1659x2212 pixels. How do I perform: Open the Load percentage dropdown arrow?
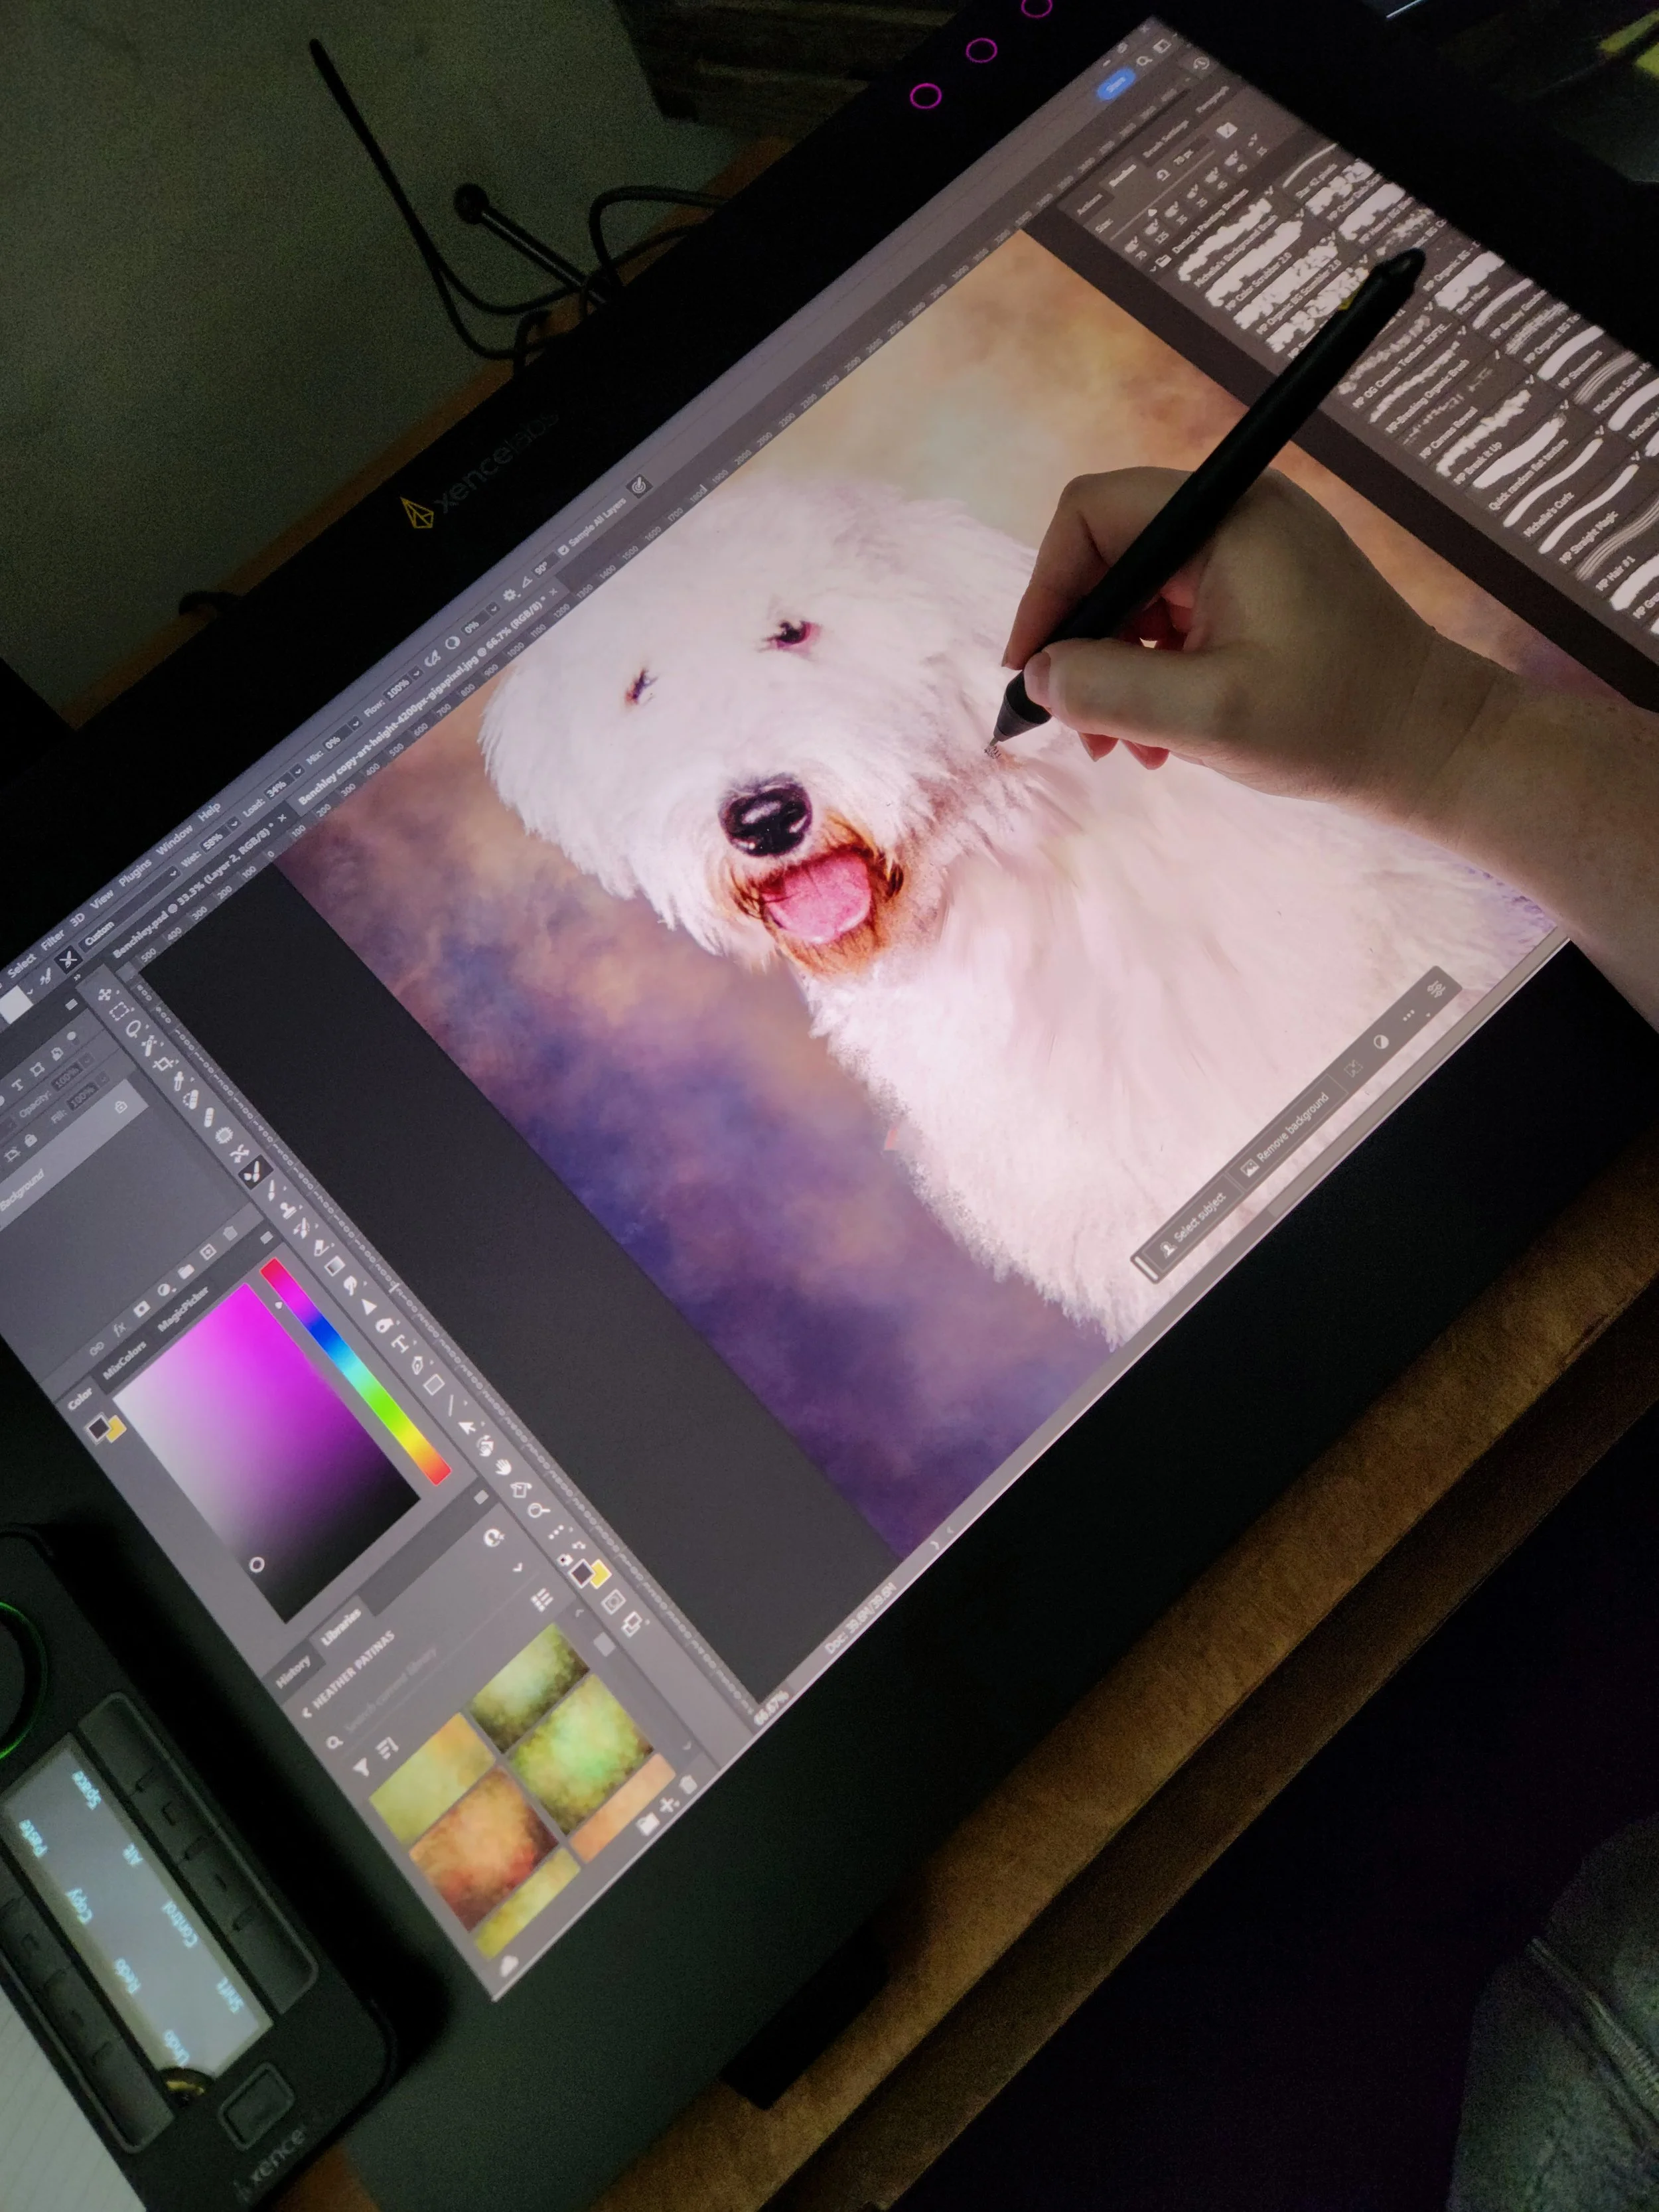pyautogui.click(x=297, y=773)
